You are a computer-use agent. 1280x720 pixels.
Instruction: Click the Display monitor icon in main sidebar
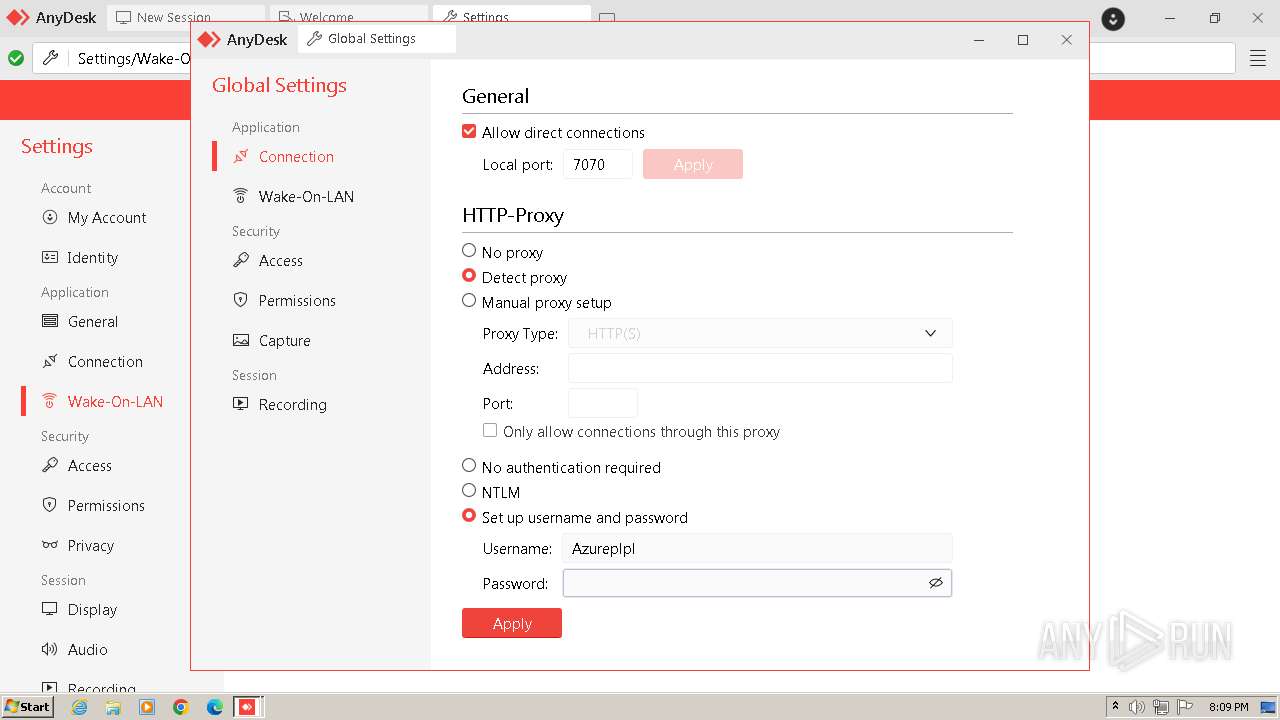point(50,609)
